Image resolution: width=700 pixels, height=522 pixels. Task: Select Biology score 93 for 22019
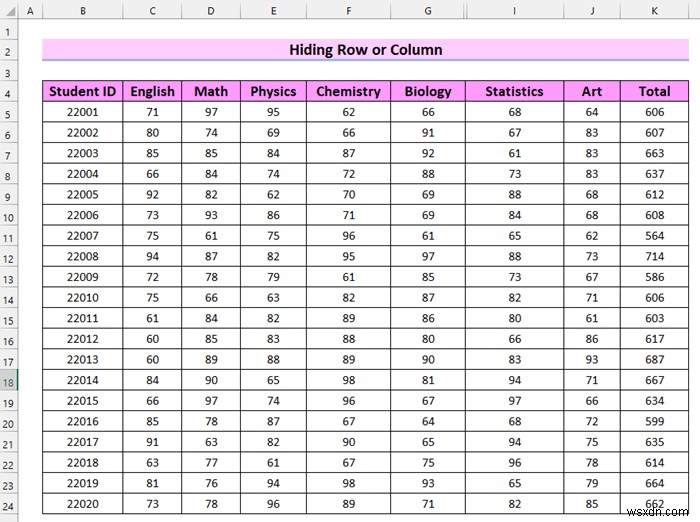[x=428, y=483]
